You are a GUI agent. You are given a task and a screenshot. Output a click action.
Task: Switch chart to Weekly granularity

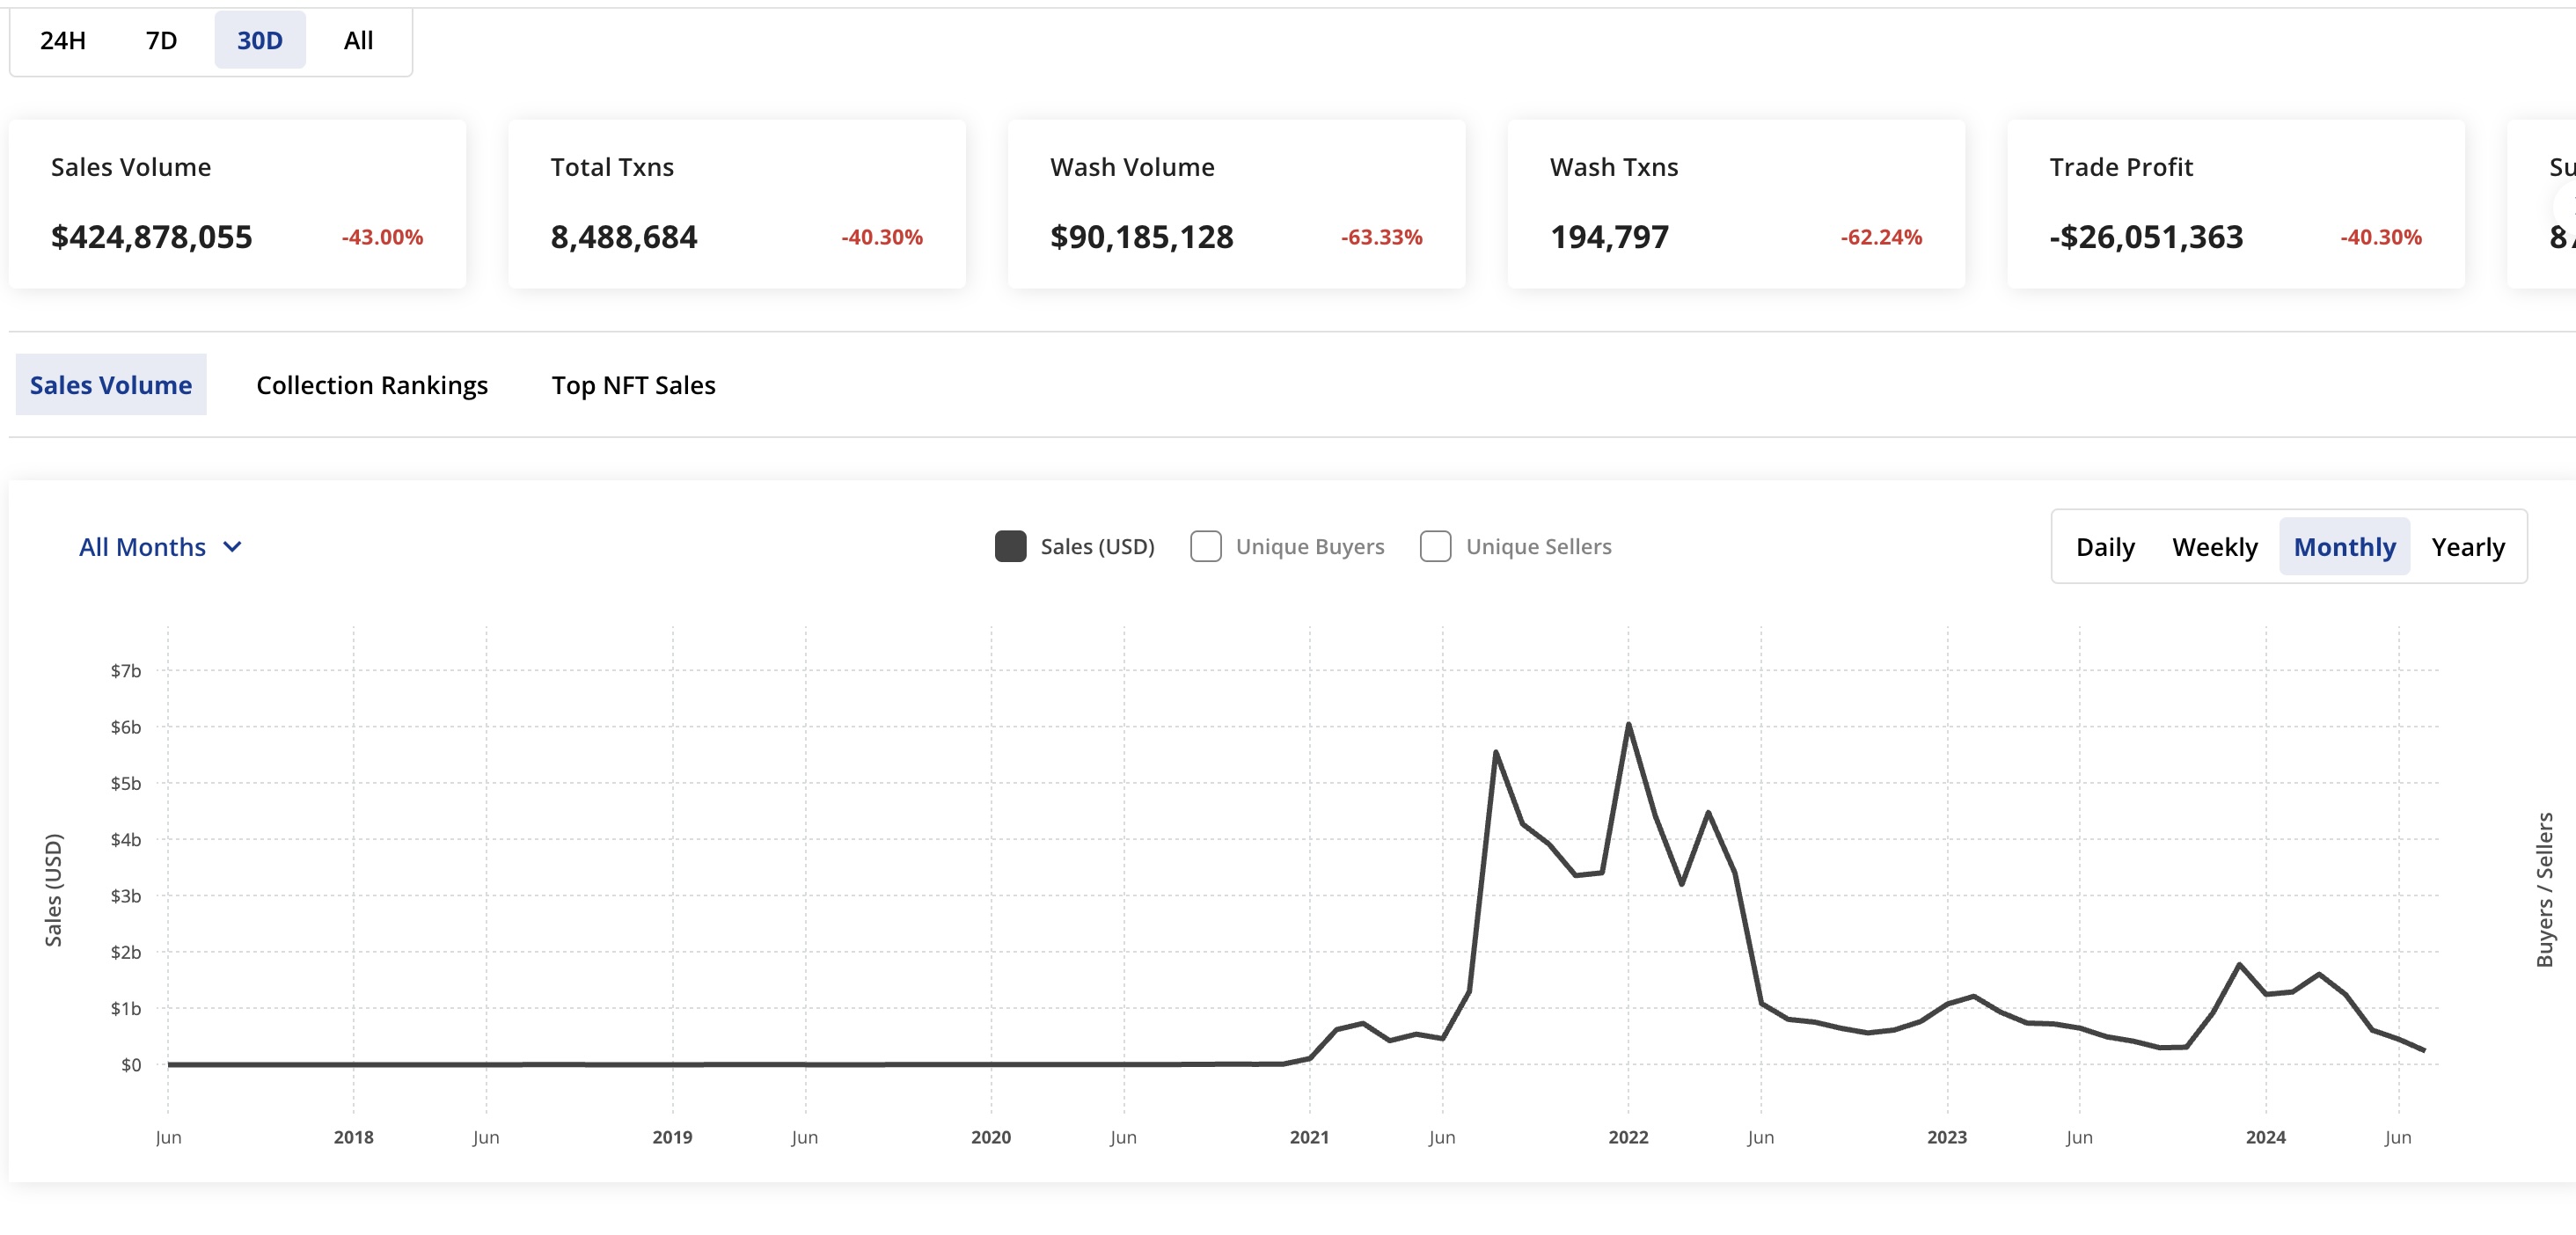point(2214,547)
